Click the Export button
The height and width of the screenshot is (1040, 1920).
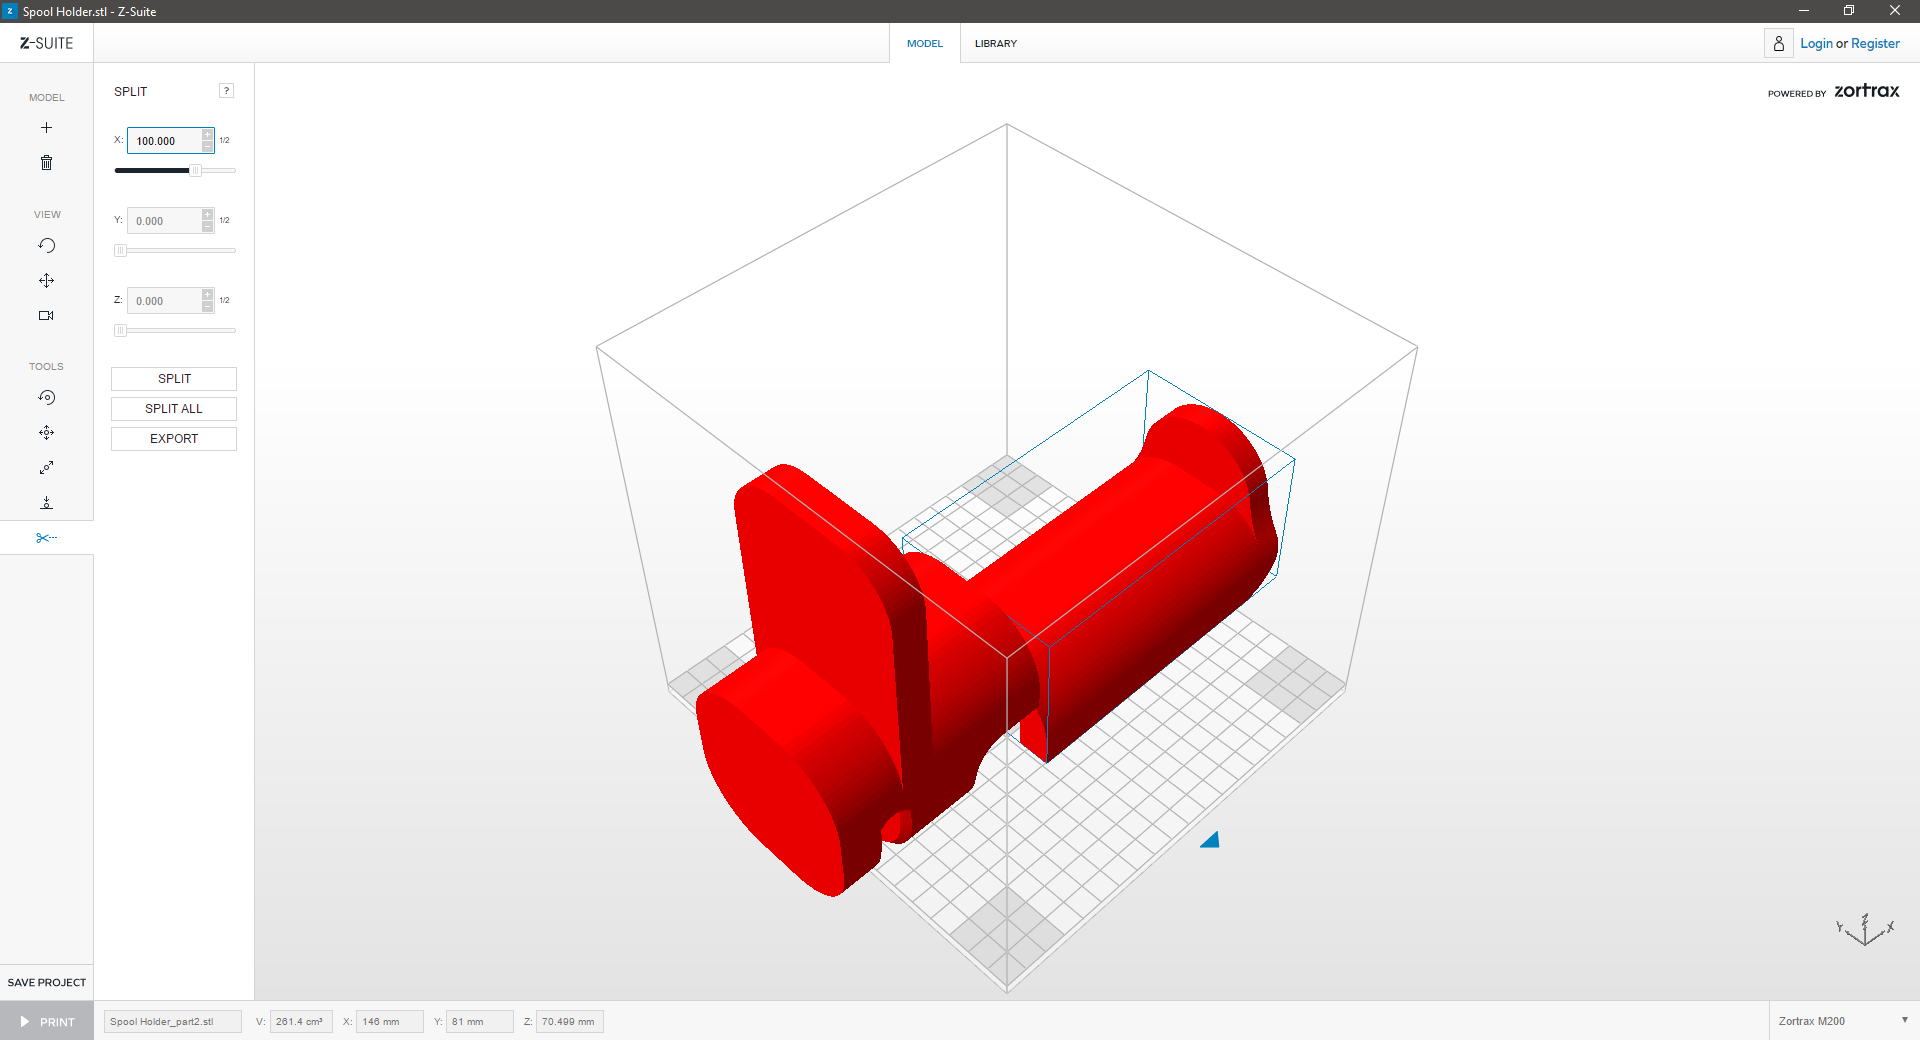[x=174, y=439]
